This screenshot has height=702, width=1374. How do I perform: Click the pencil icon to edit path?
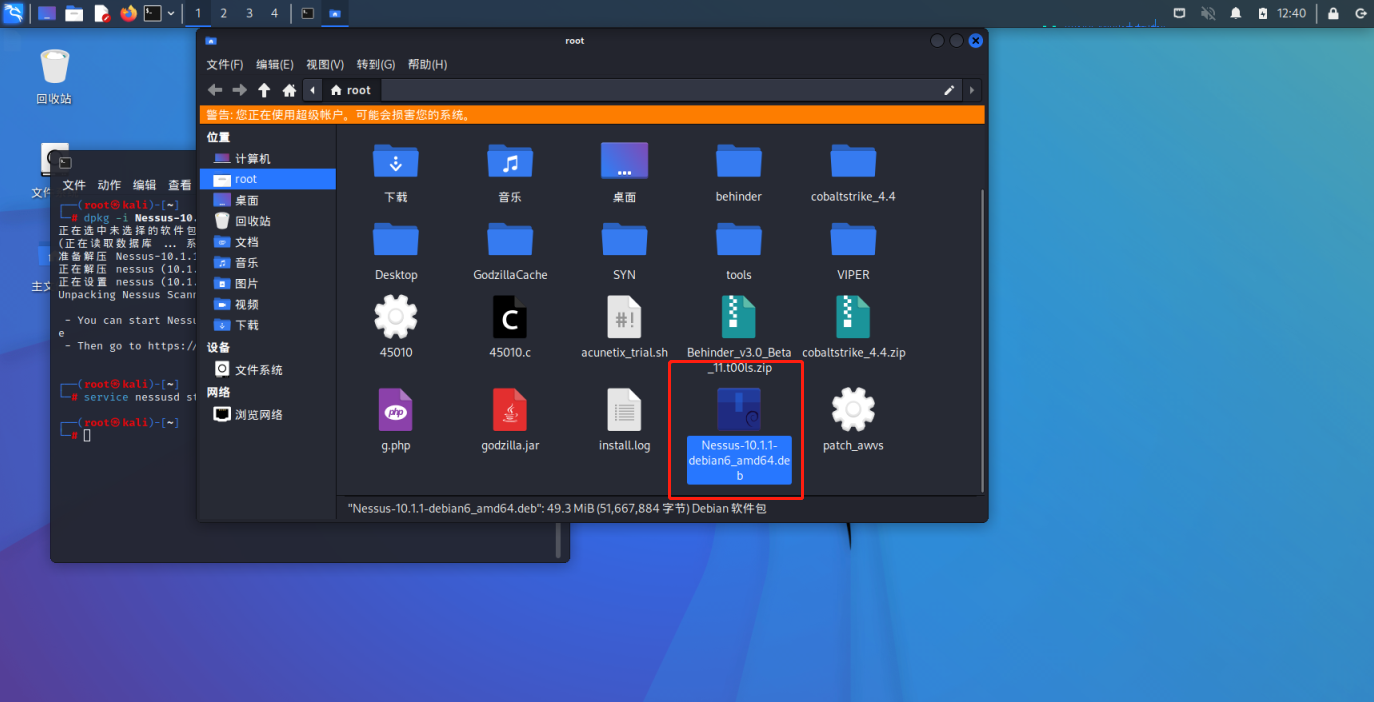click(x=949, y=90)
